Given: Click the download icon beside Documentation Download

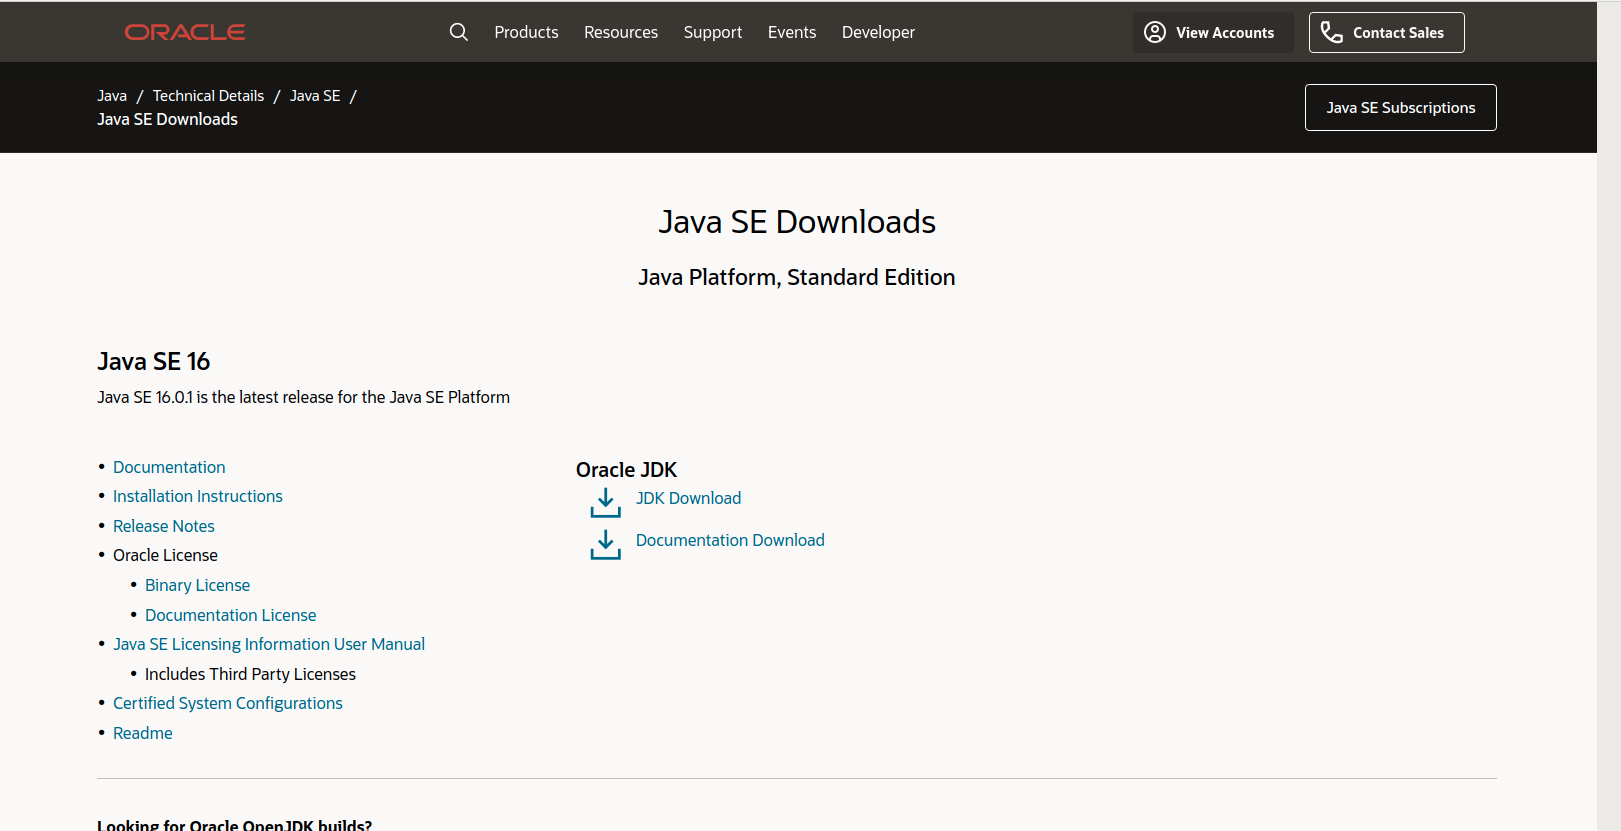Looking at the screenshot, I should point(605,544).
